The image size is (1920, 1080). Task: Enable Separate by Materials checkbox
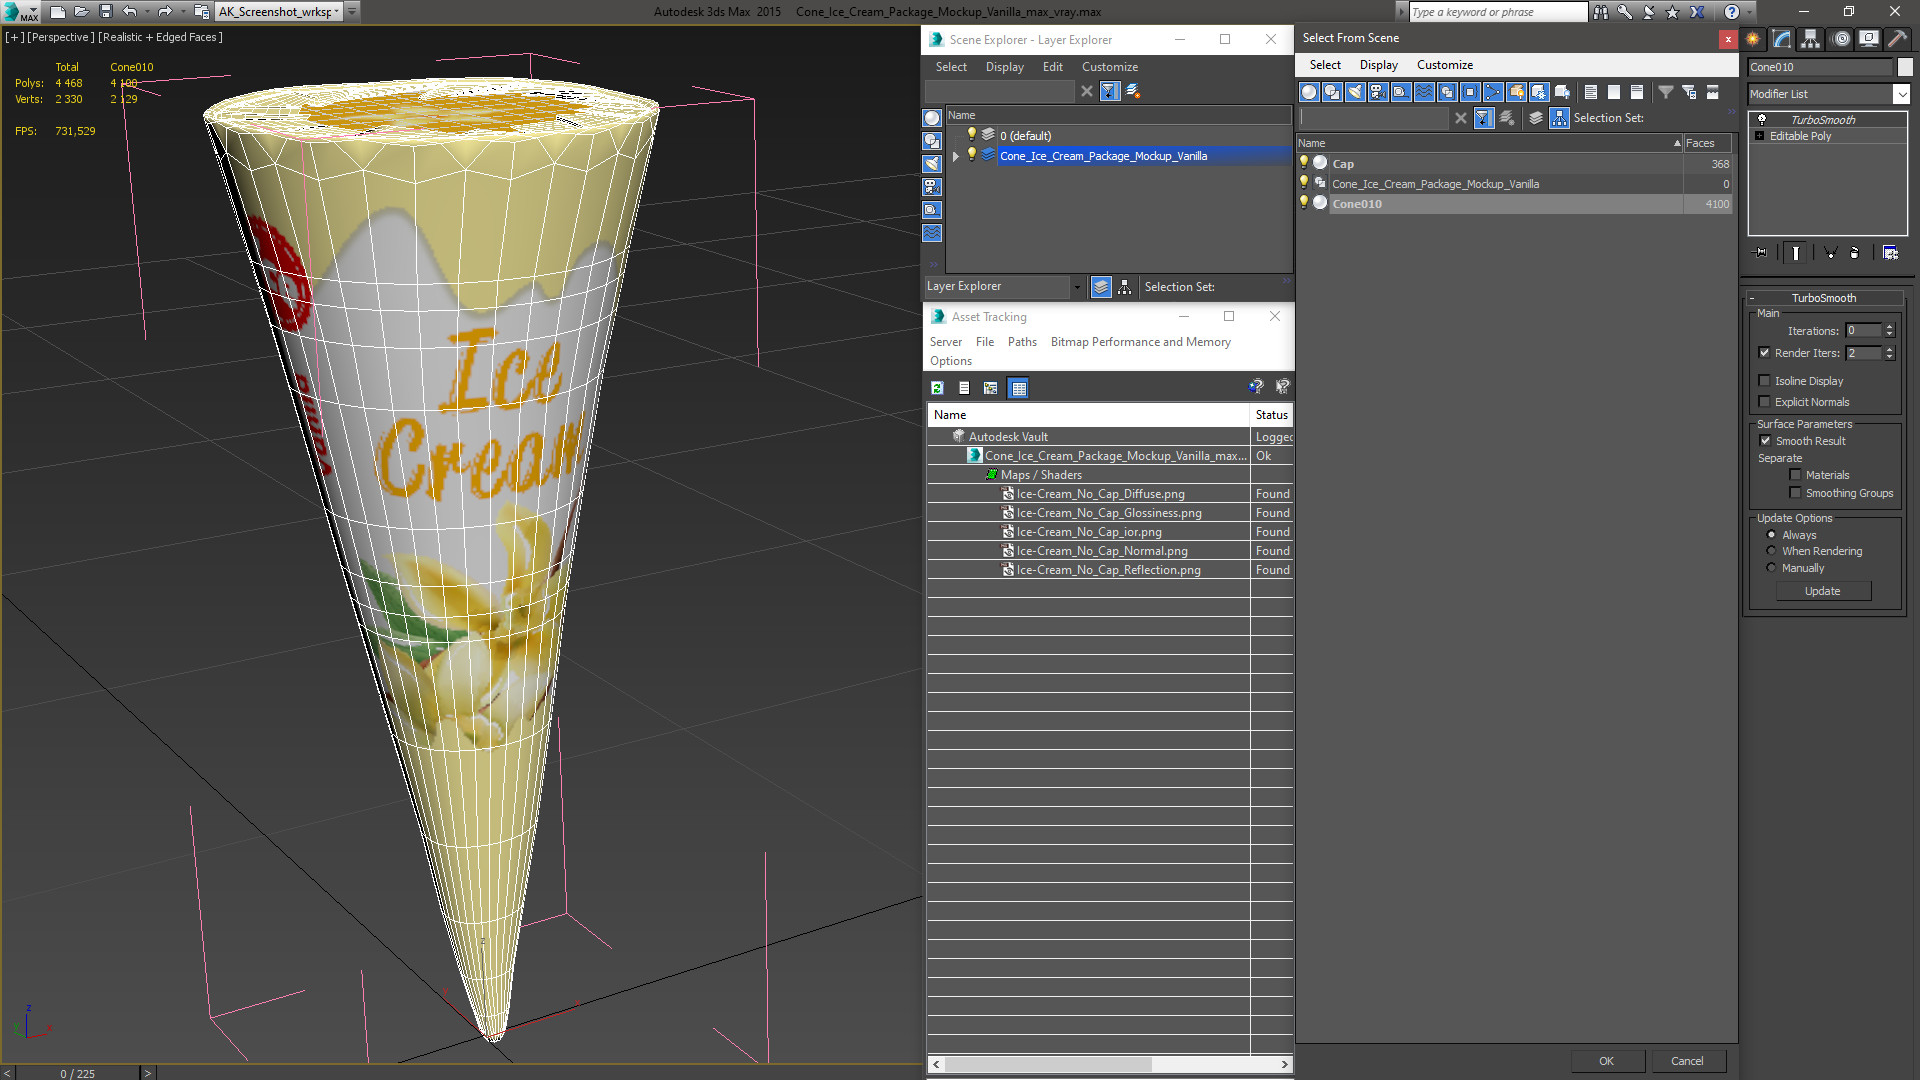[x=1795, y=474]
